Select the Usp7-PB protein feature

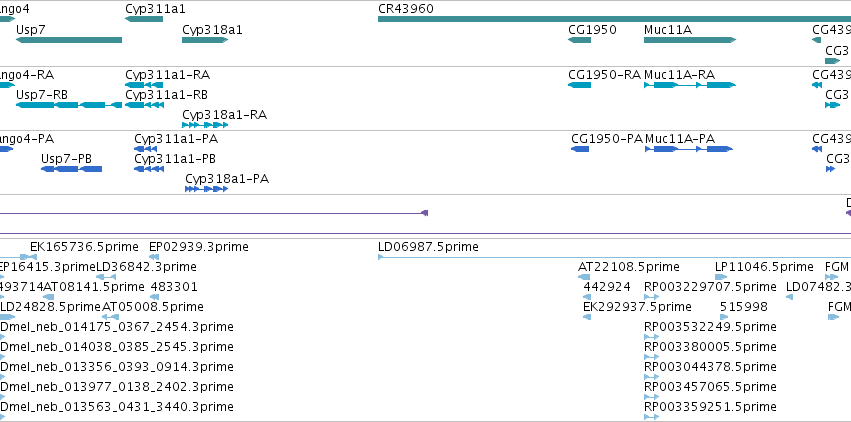72,169
